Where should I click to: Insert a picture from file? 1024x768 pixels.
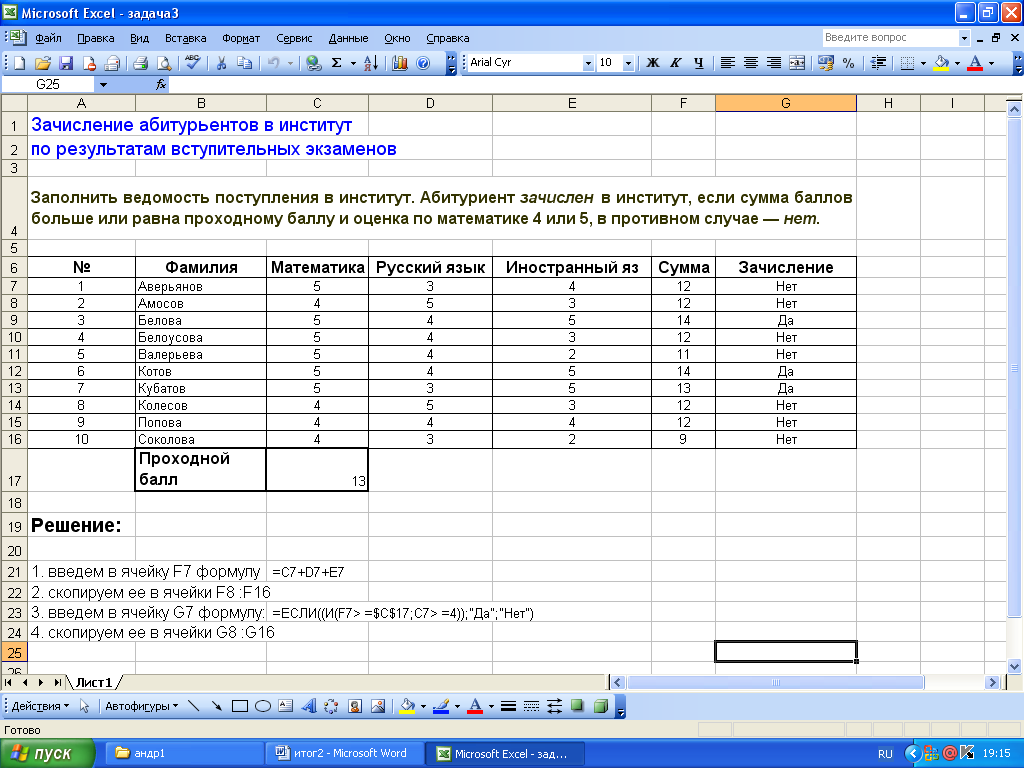click(x=377, y=706)
